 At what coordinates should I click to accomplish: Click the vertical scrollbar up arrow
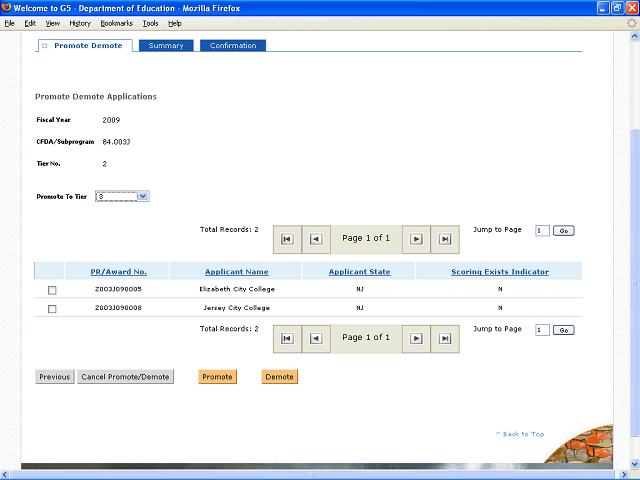pyautogui.click(x=635, y=36)
